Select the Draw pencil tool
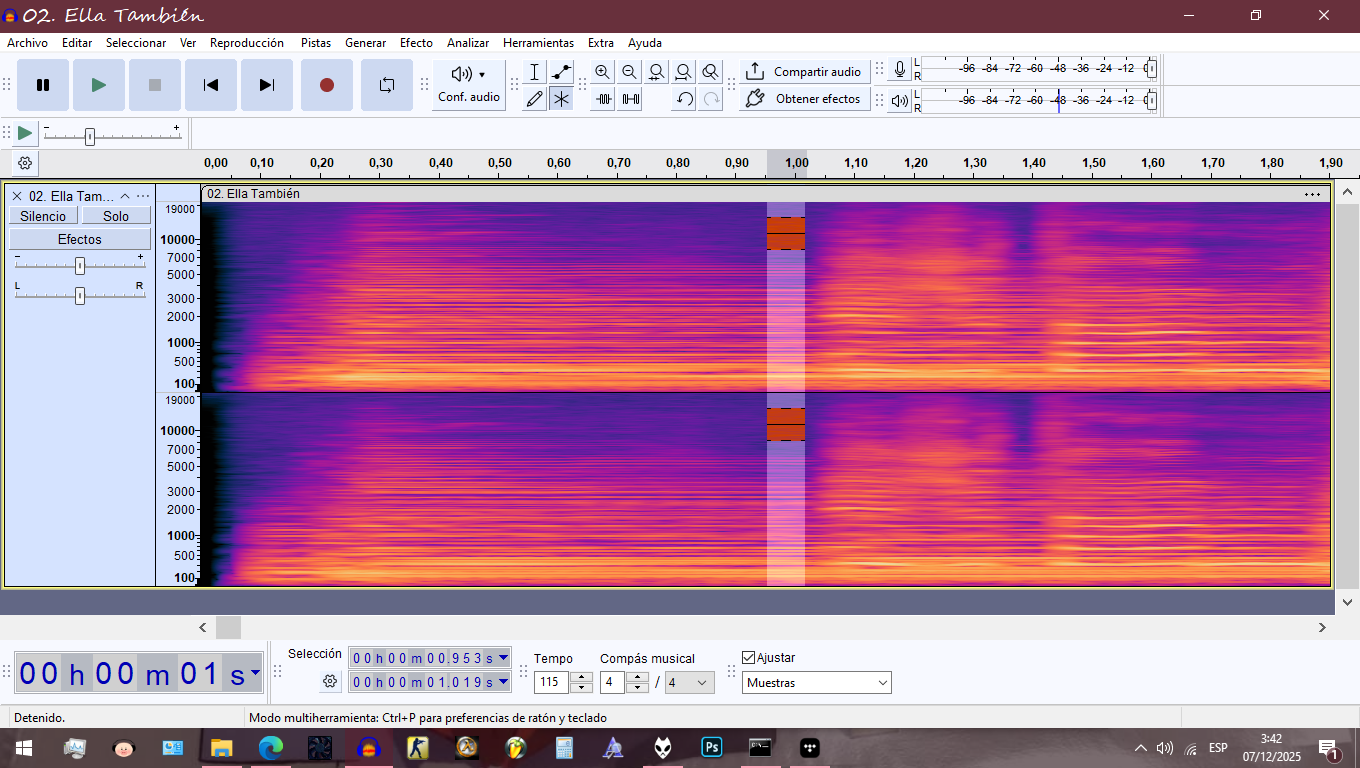 point(535,99)
